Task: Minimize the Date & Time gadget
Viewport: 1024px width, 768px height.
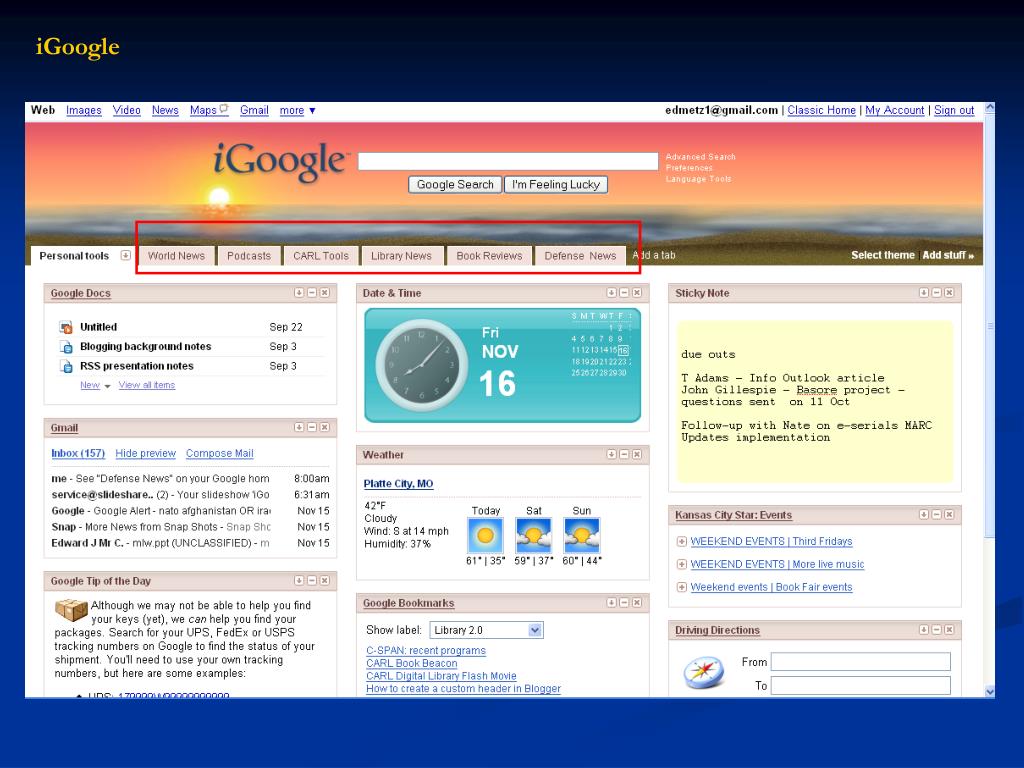Action: click(x=624, y=293)
